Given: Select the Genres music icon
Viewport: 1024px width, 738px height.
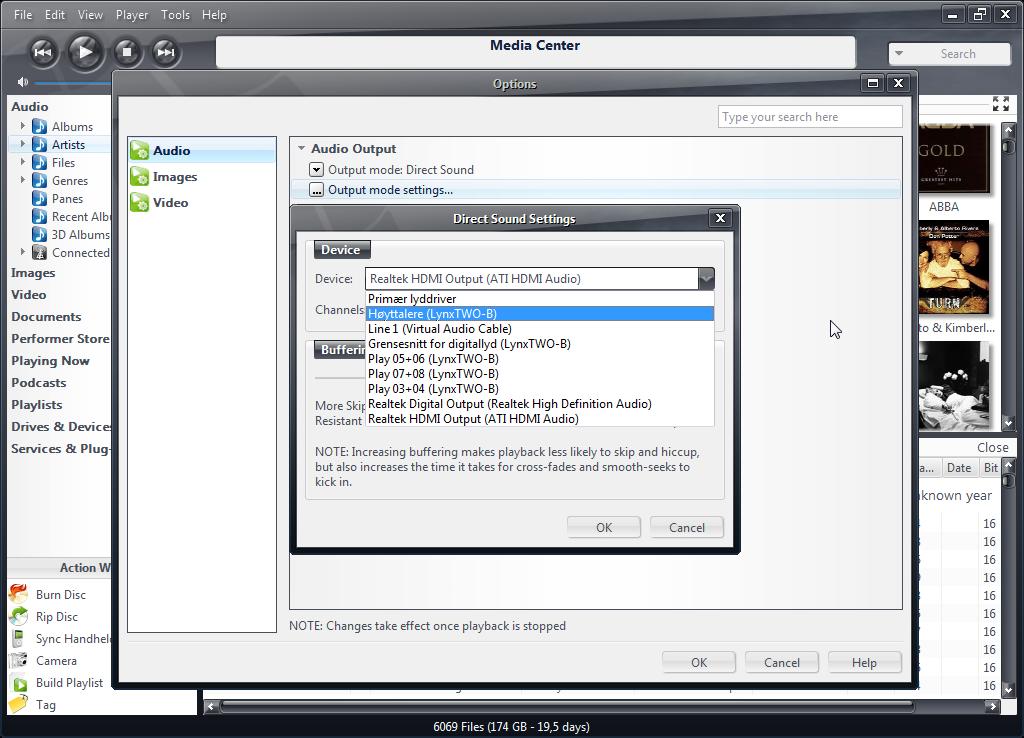Looking at the screenshot, I should [x=40, y=180].
